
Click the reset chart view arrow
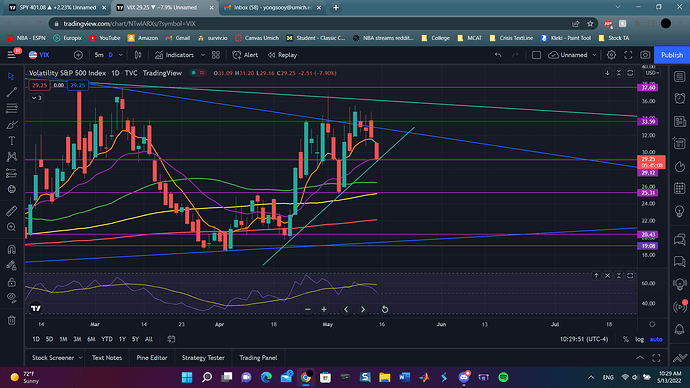(x=385, y=309)
